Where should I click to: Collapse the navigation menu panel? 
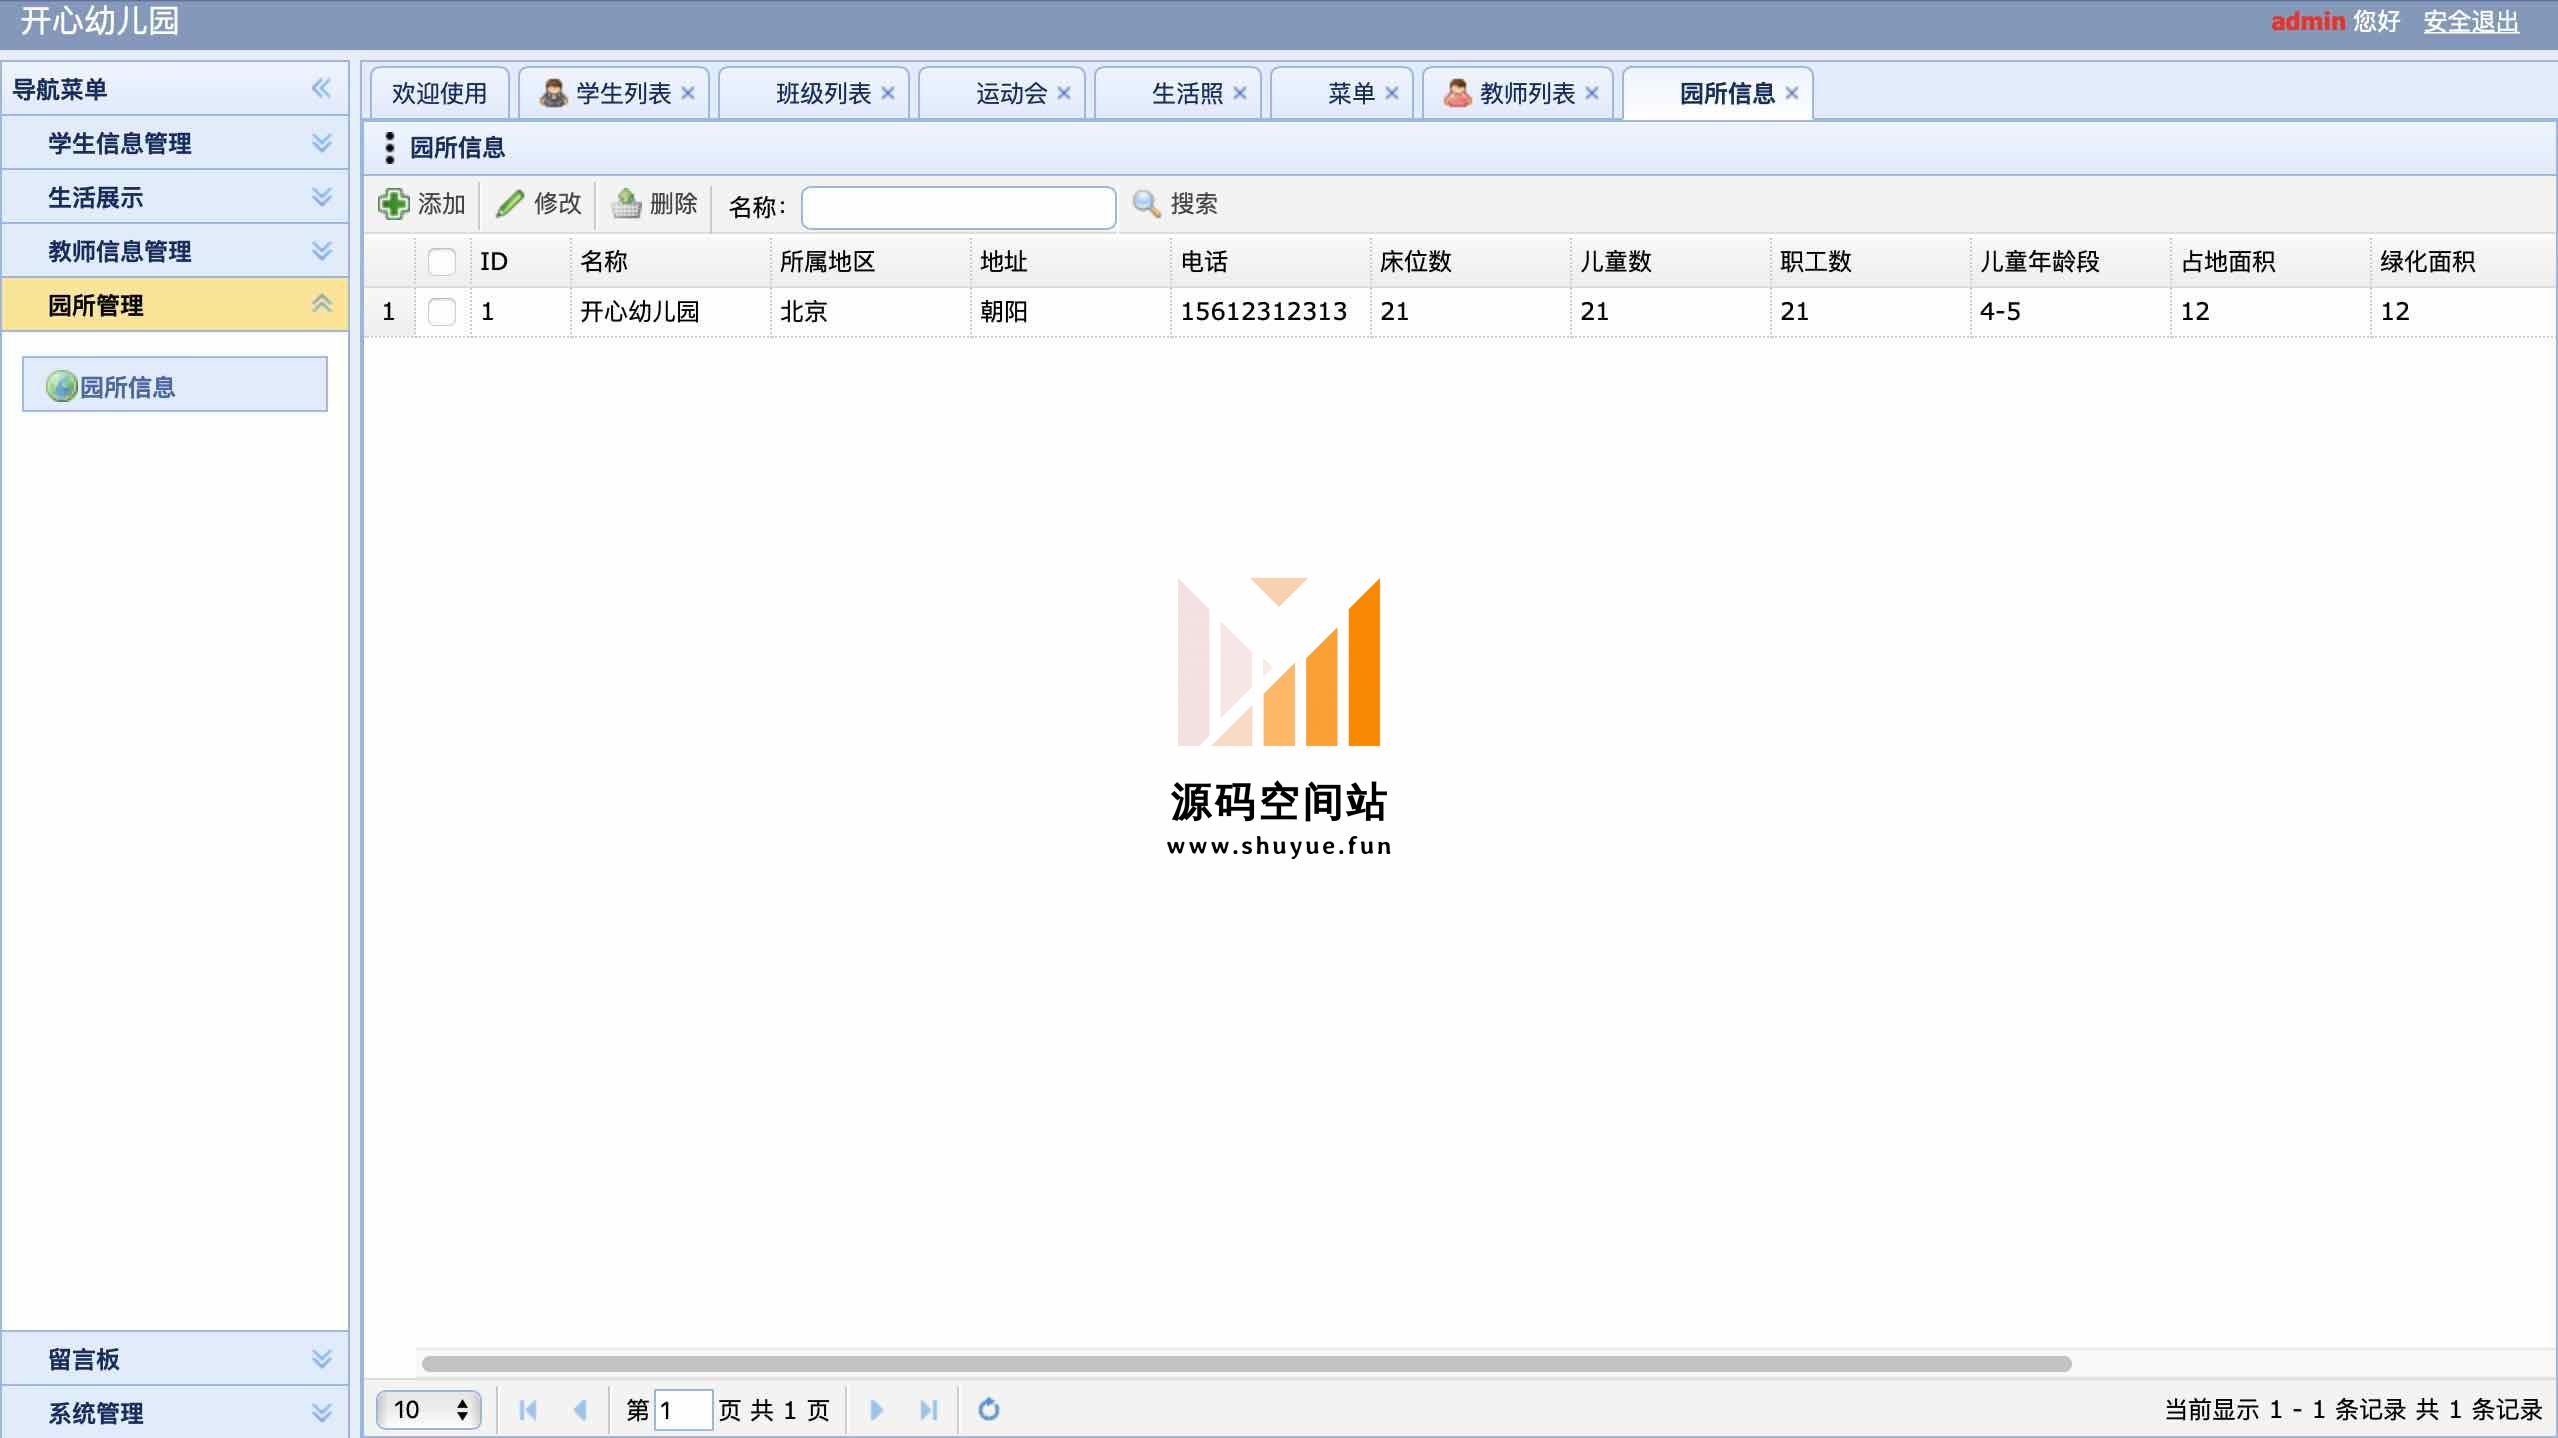click(x=321, y=88)
